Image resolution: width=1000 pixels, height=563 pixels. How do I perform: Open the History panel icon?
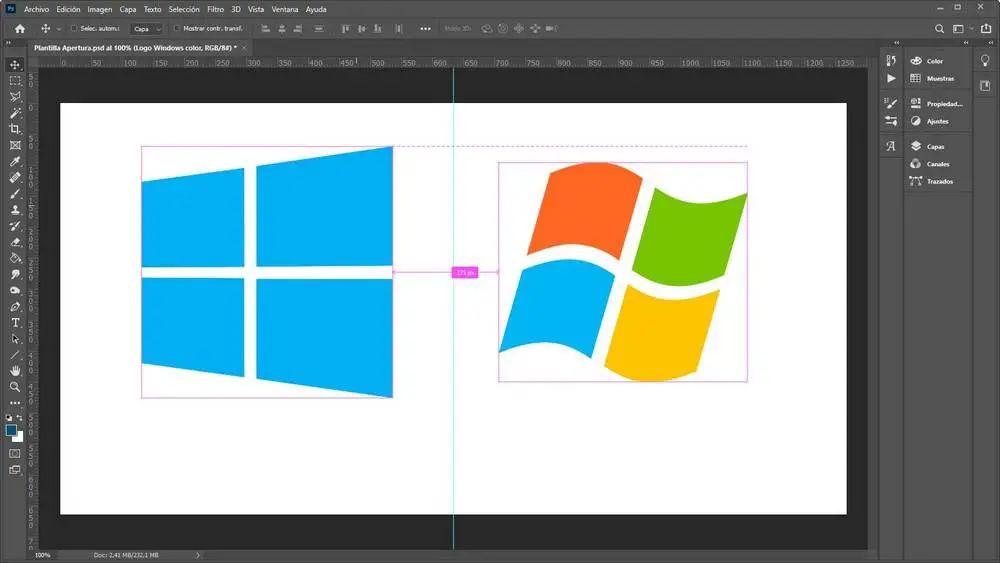[891, 61]
